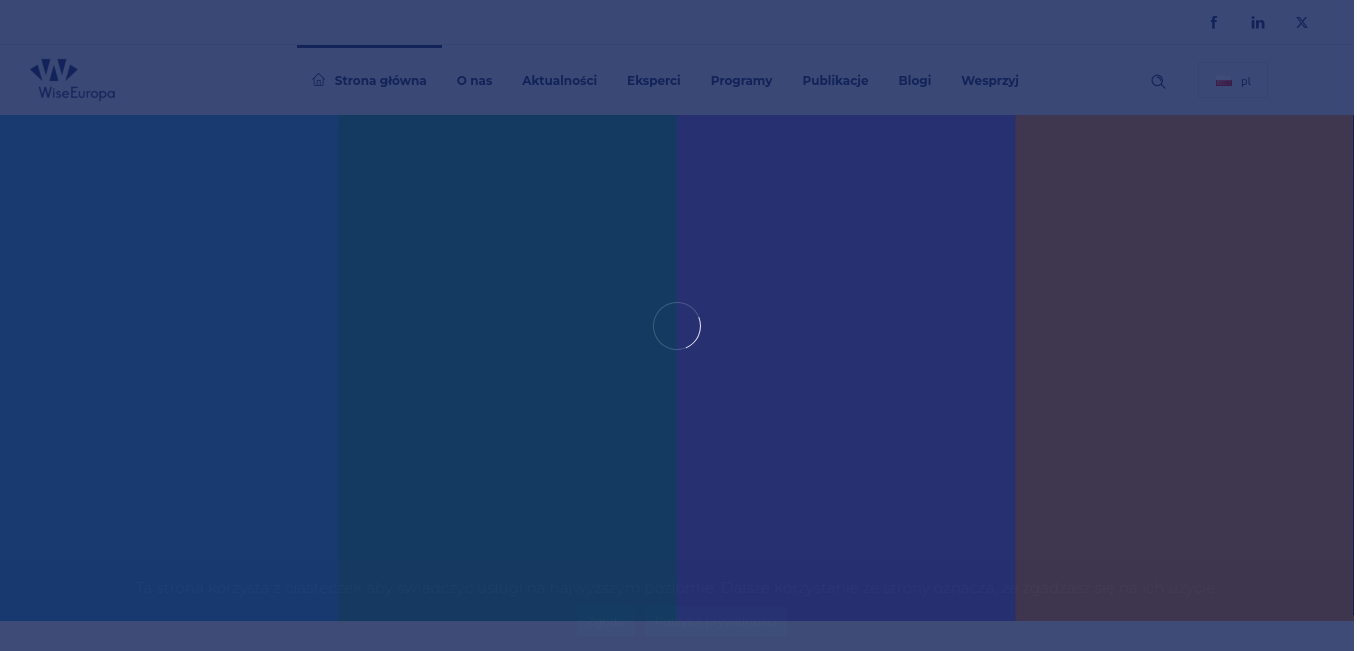Visit the Blogi section
The height and width of the screenshot is (651, 1366).
914,80
